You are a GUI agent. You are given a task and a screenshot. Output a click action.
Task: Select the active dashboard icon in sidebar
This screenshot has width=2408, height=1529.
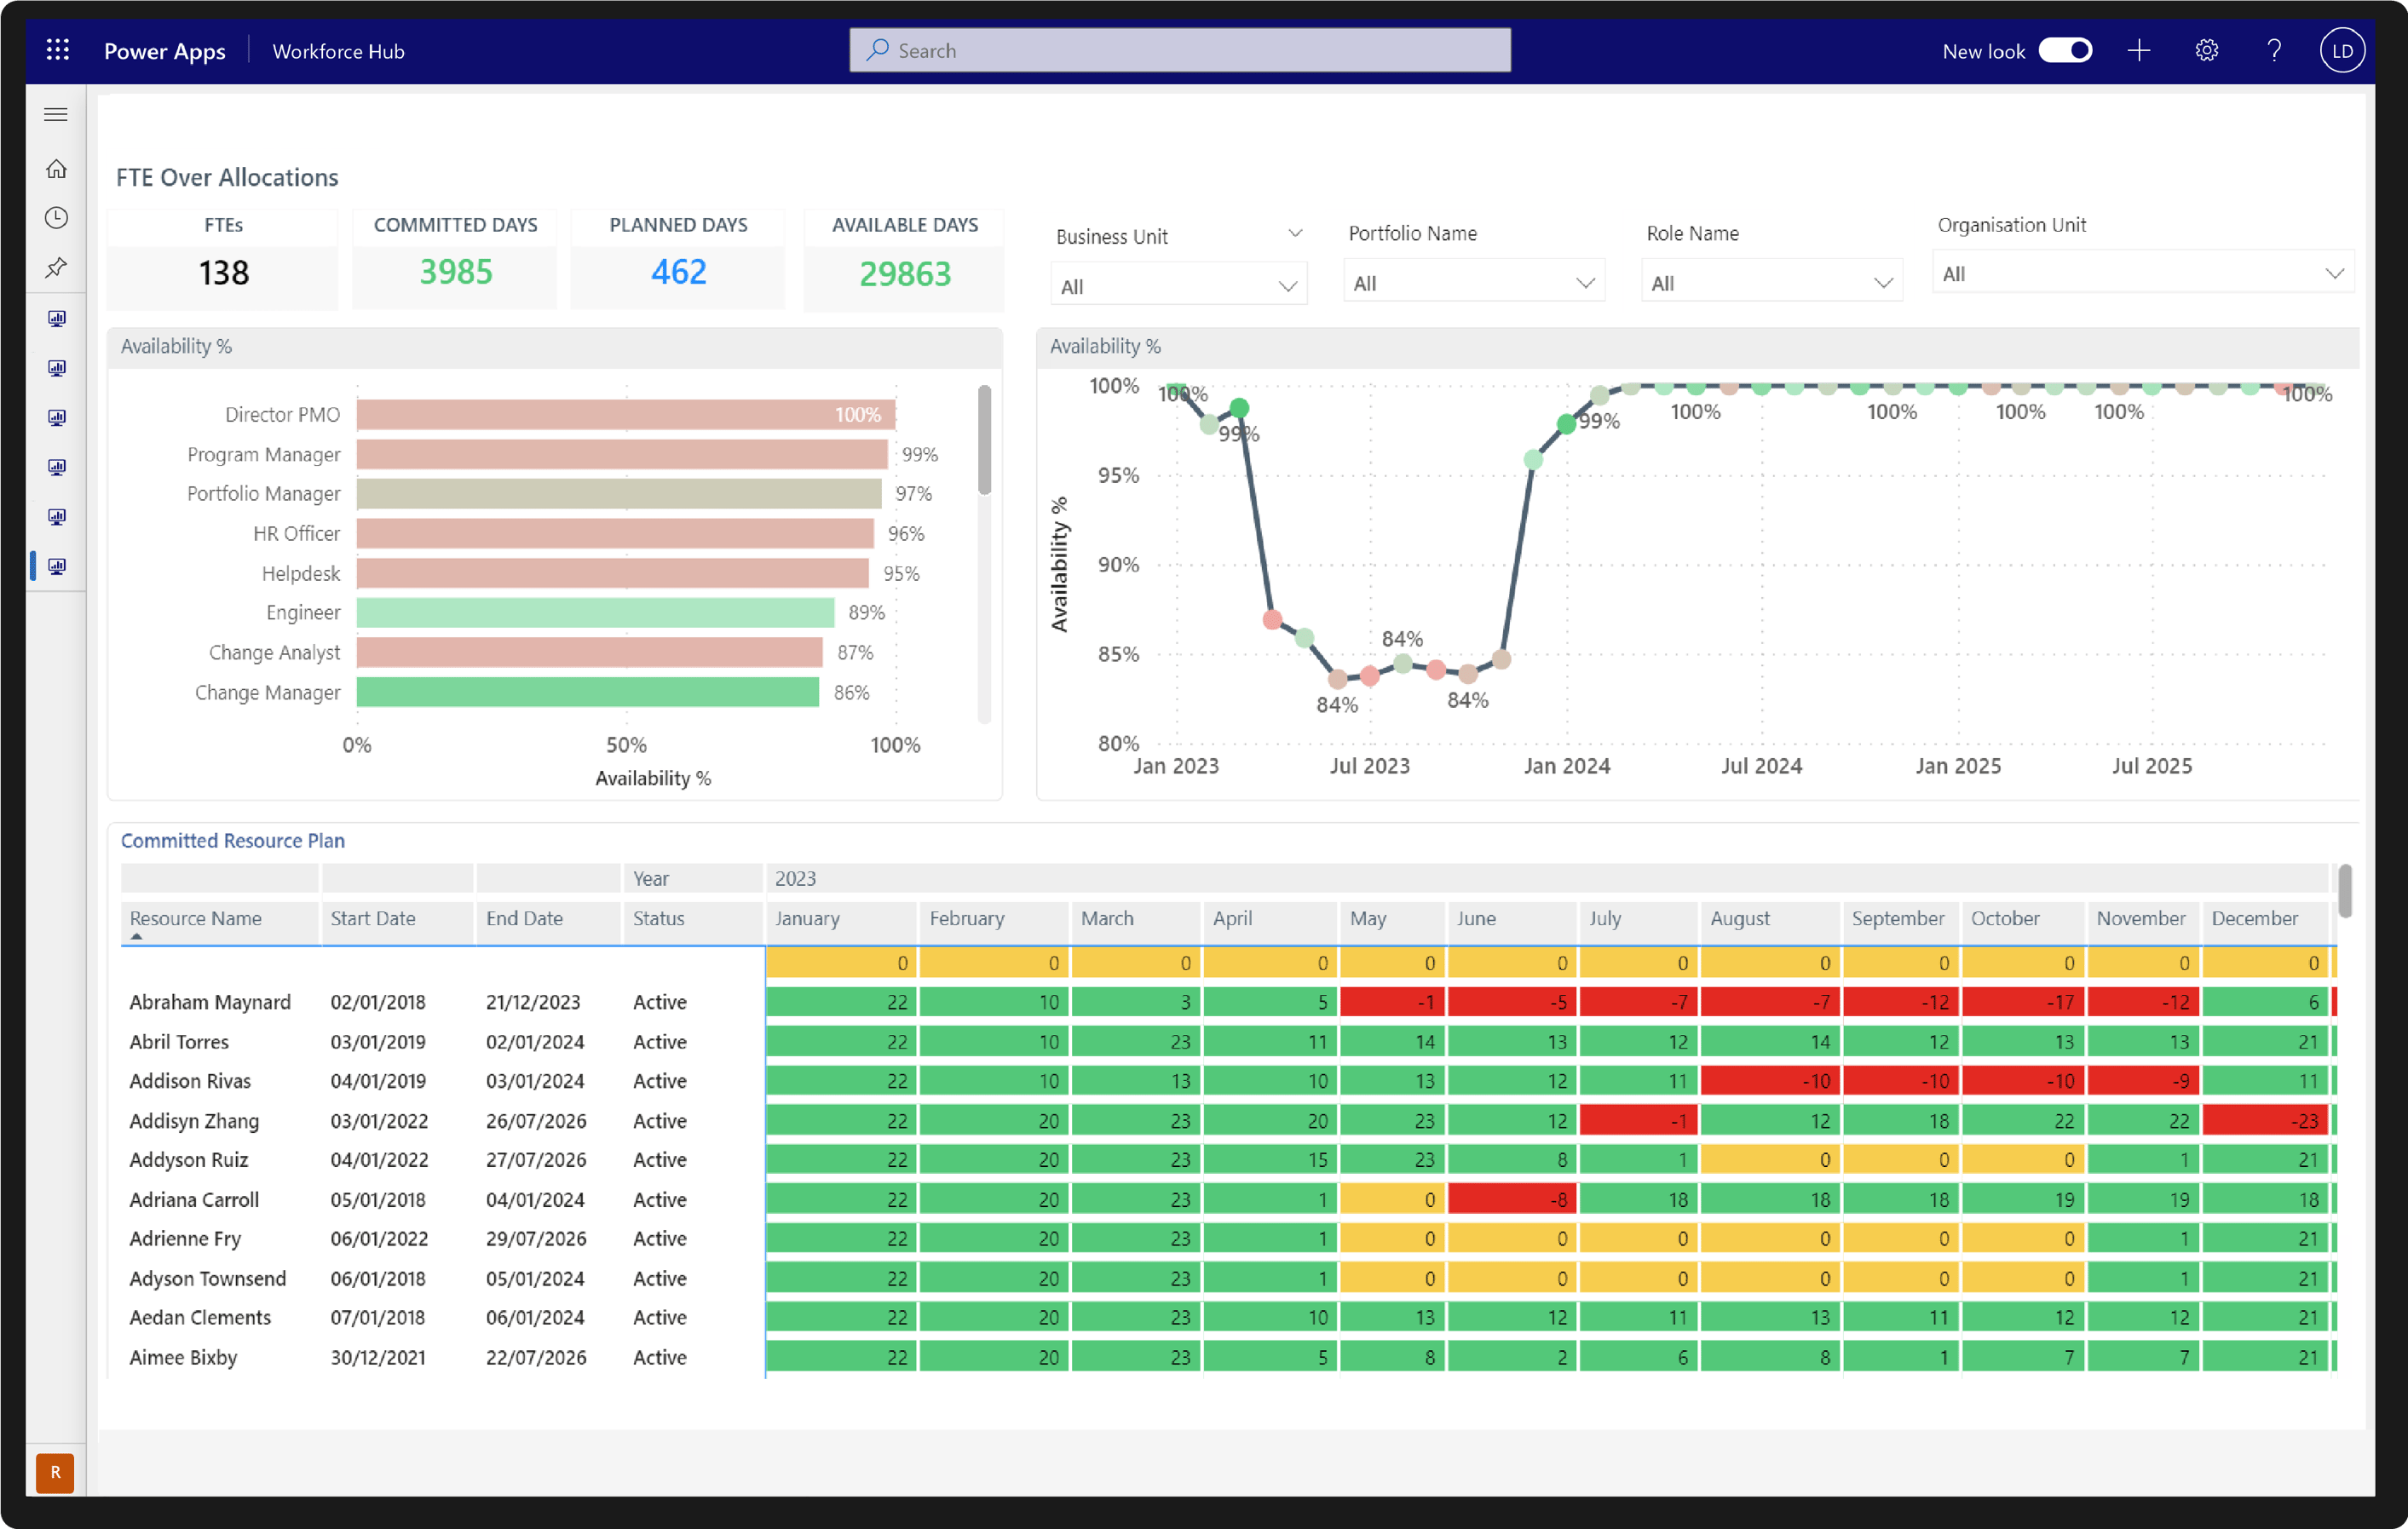(x=57, y=566)
